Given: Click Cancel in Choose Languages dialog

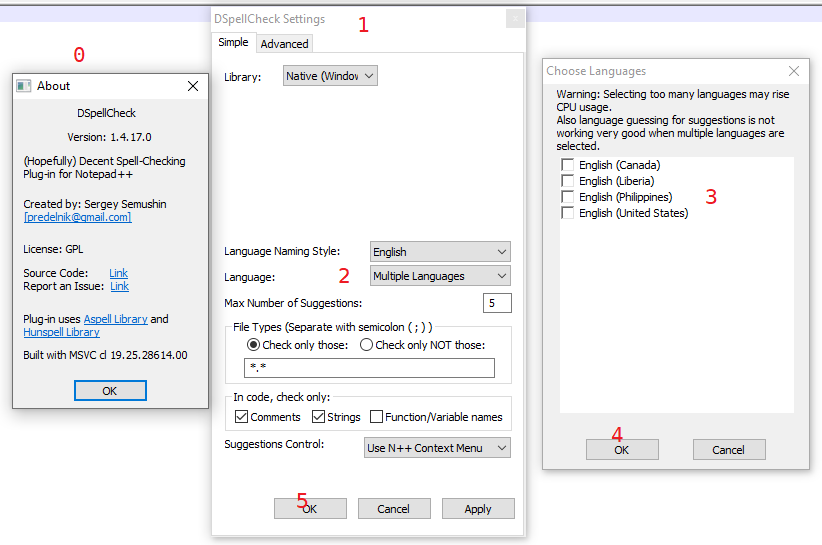Looking at the screenshot, I should (729, 450).
